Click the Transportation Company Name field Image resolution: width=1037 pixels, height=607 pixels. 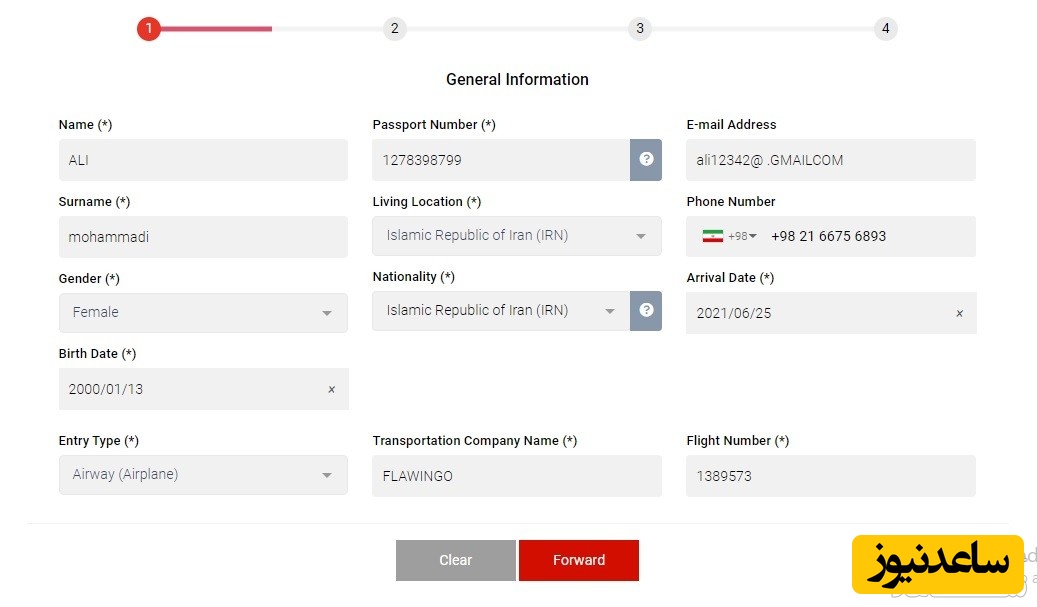click(516, 476)
